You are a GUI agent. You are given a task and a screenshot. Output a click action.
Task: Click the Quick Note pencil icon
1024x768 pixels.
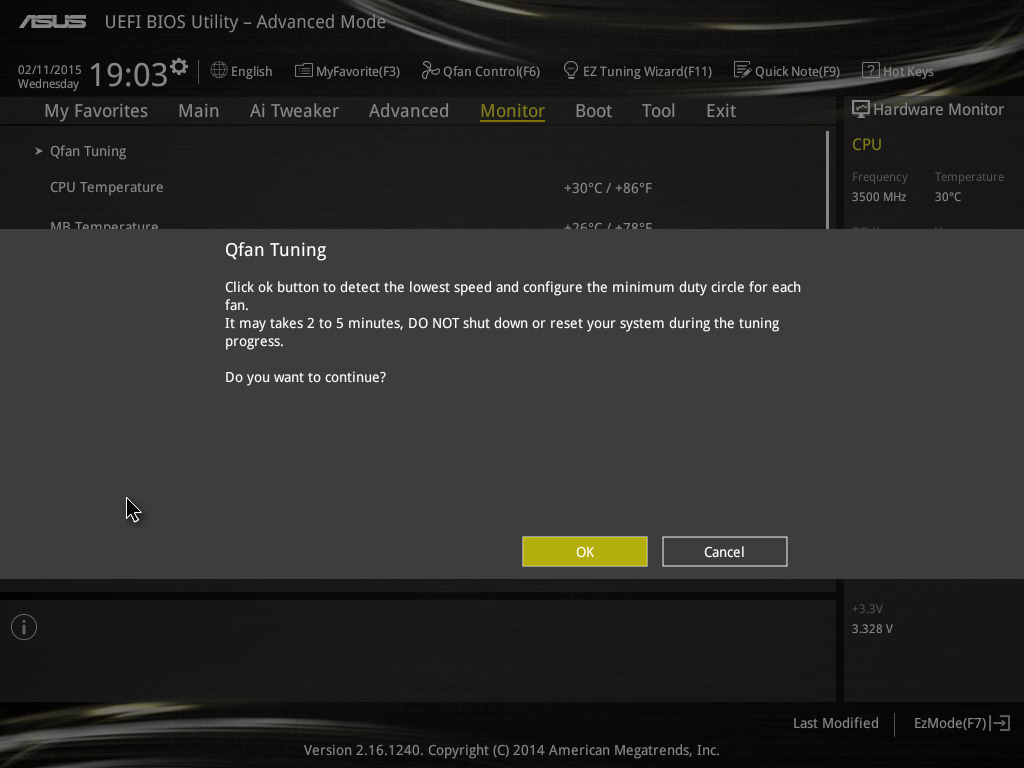pos(743,70)
